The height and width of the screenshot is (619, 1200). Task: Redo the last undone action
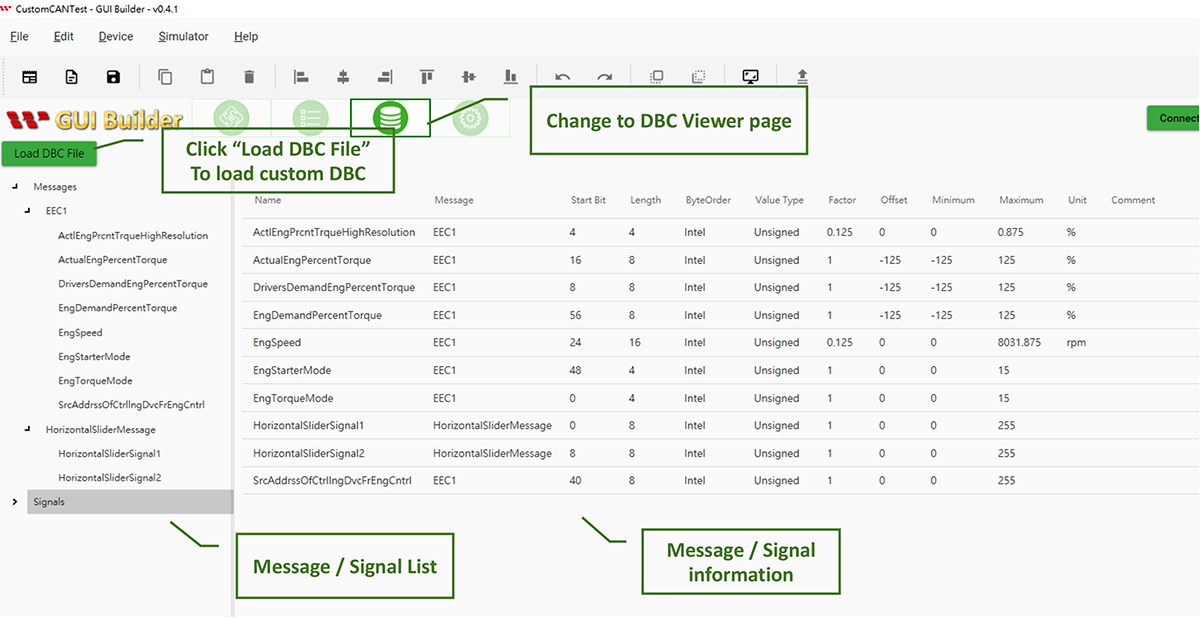pos(605,77)
